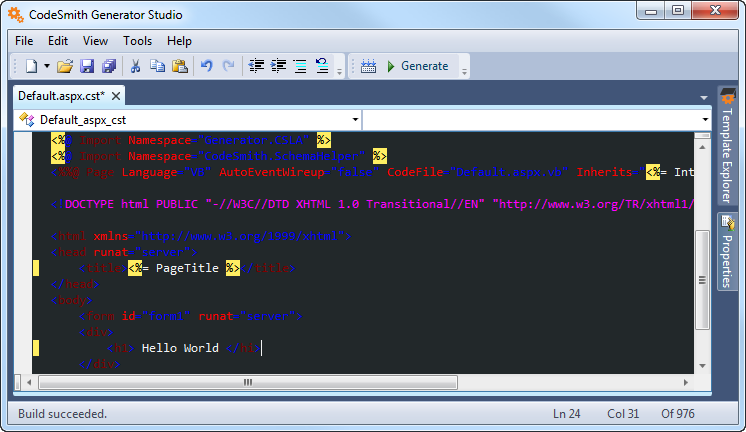Open the Help menu
Screen dimensions: 746x432
[179, 41]
